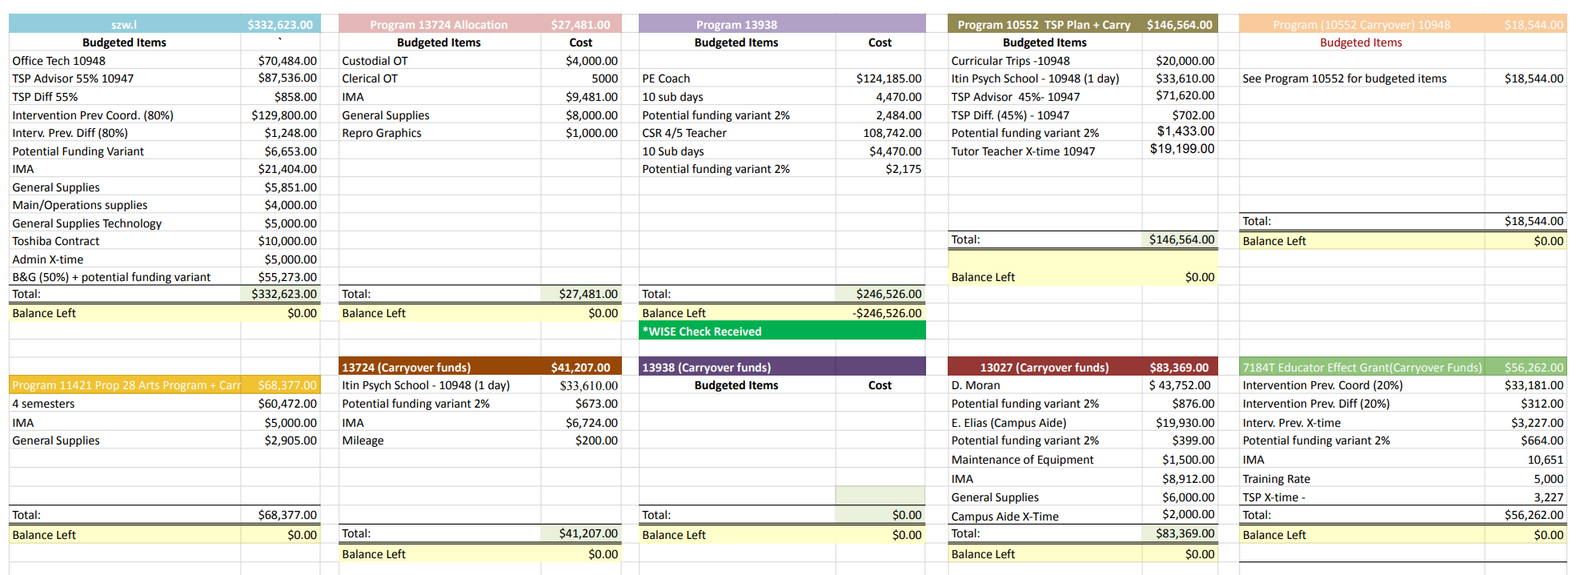
Task: Click the 'PE Coach' cell
Action: point(737,79)
